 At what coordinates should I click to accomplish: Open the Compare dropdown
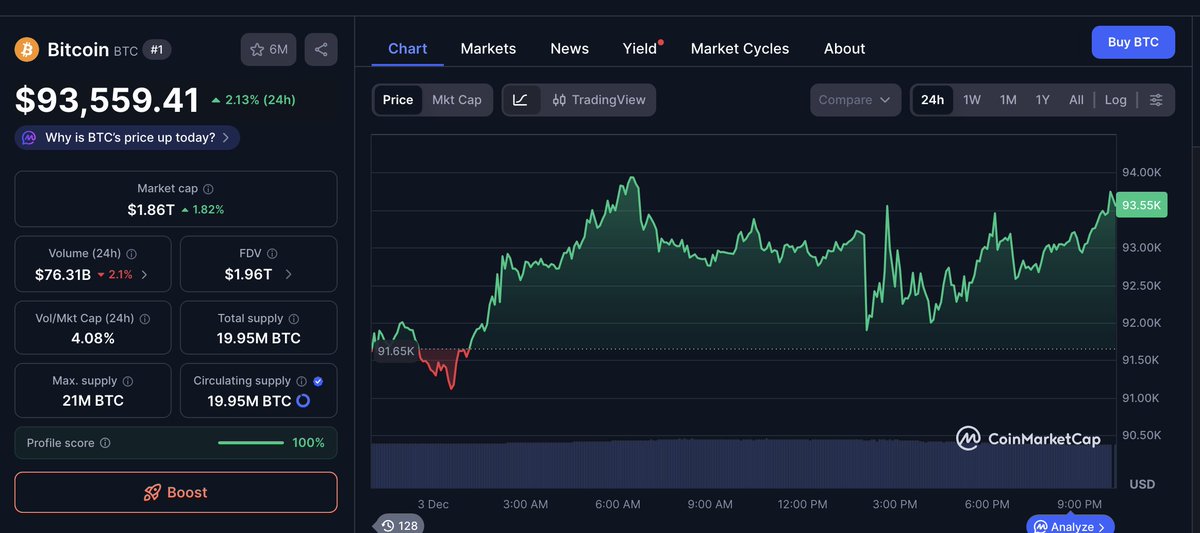coord(855,100)
